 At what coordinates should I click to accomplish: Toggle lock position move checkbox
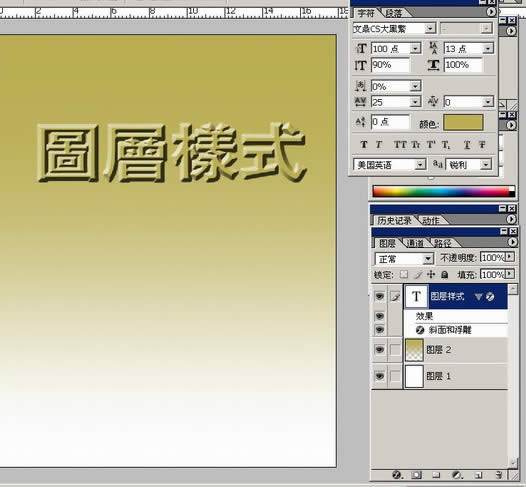(431, 275)
